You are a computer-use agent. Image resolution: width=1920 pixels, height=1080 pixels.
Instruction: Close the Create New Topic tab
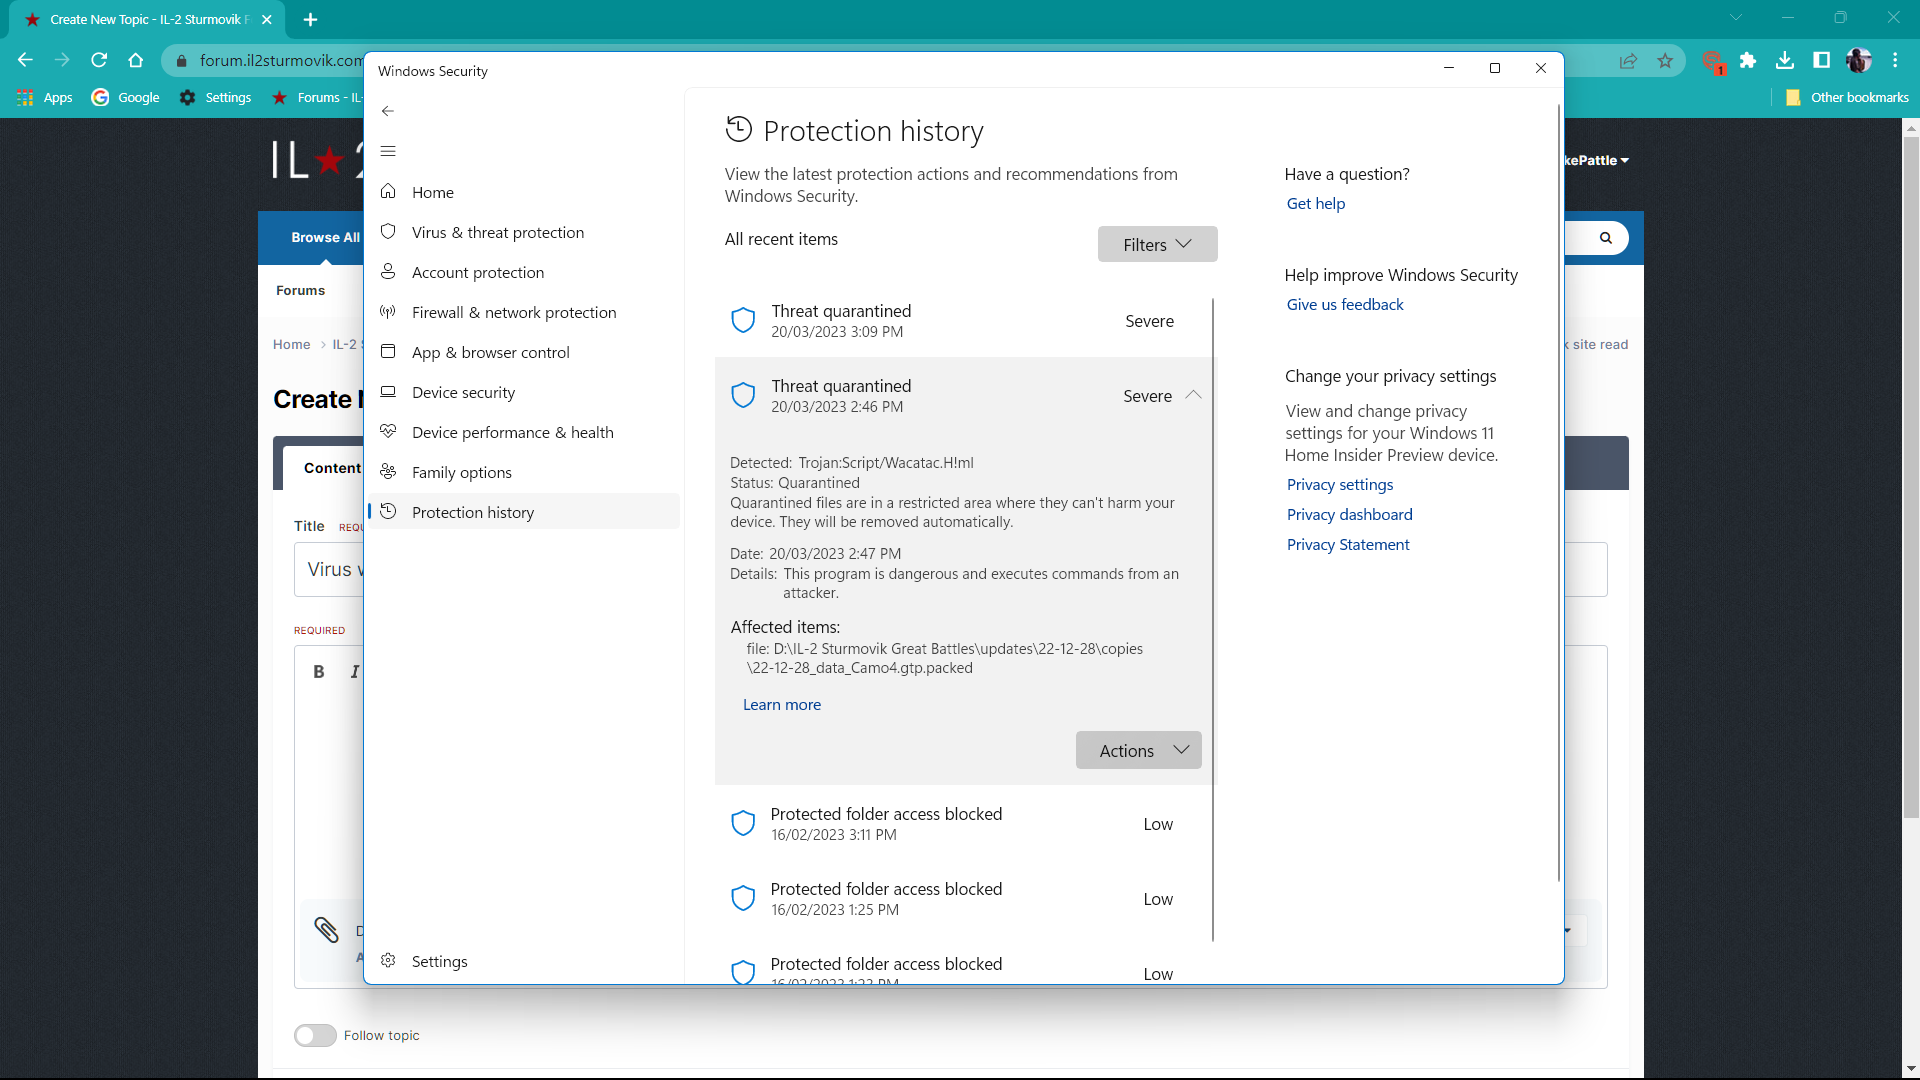[x=267, y=19]
